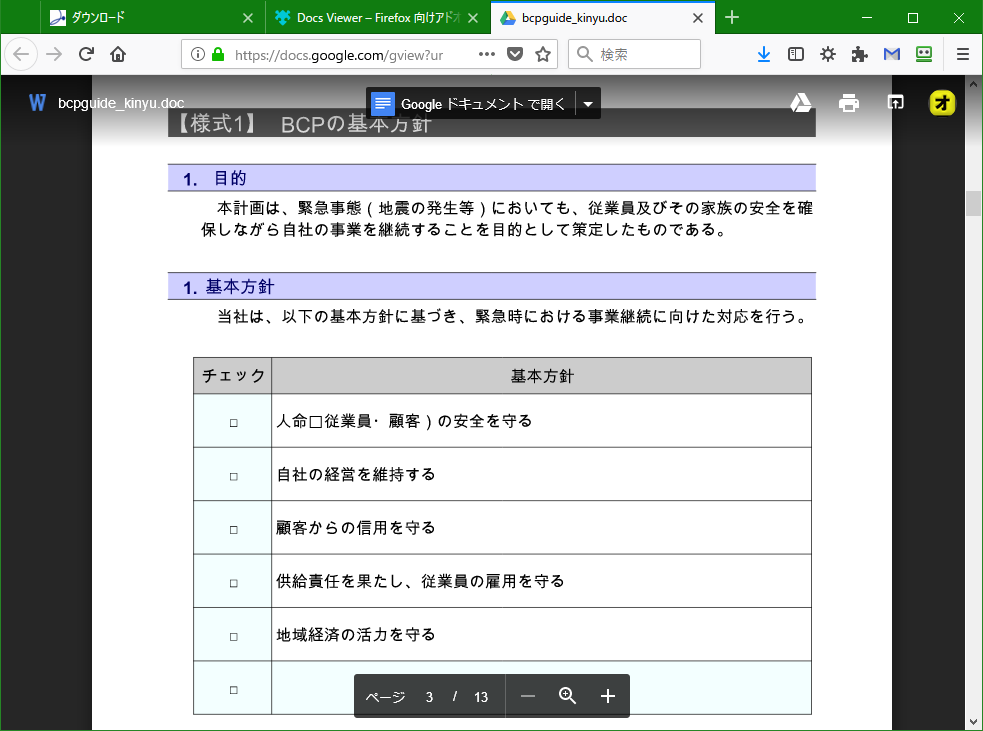
Task: Open the puzzle-piece add-ons icon
Action: 859,55
